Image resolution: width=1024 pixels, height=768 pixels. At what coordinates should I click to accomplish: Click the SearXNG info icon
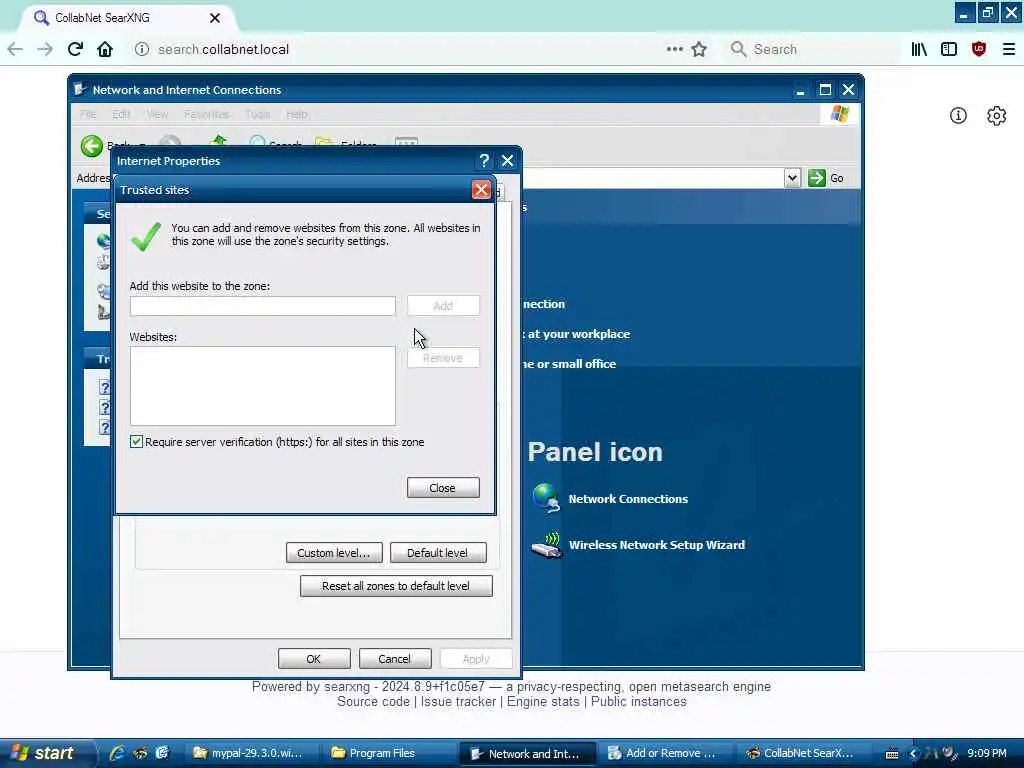958,116
